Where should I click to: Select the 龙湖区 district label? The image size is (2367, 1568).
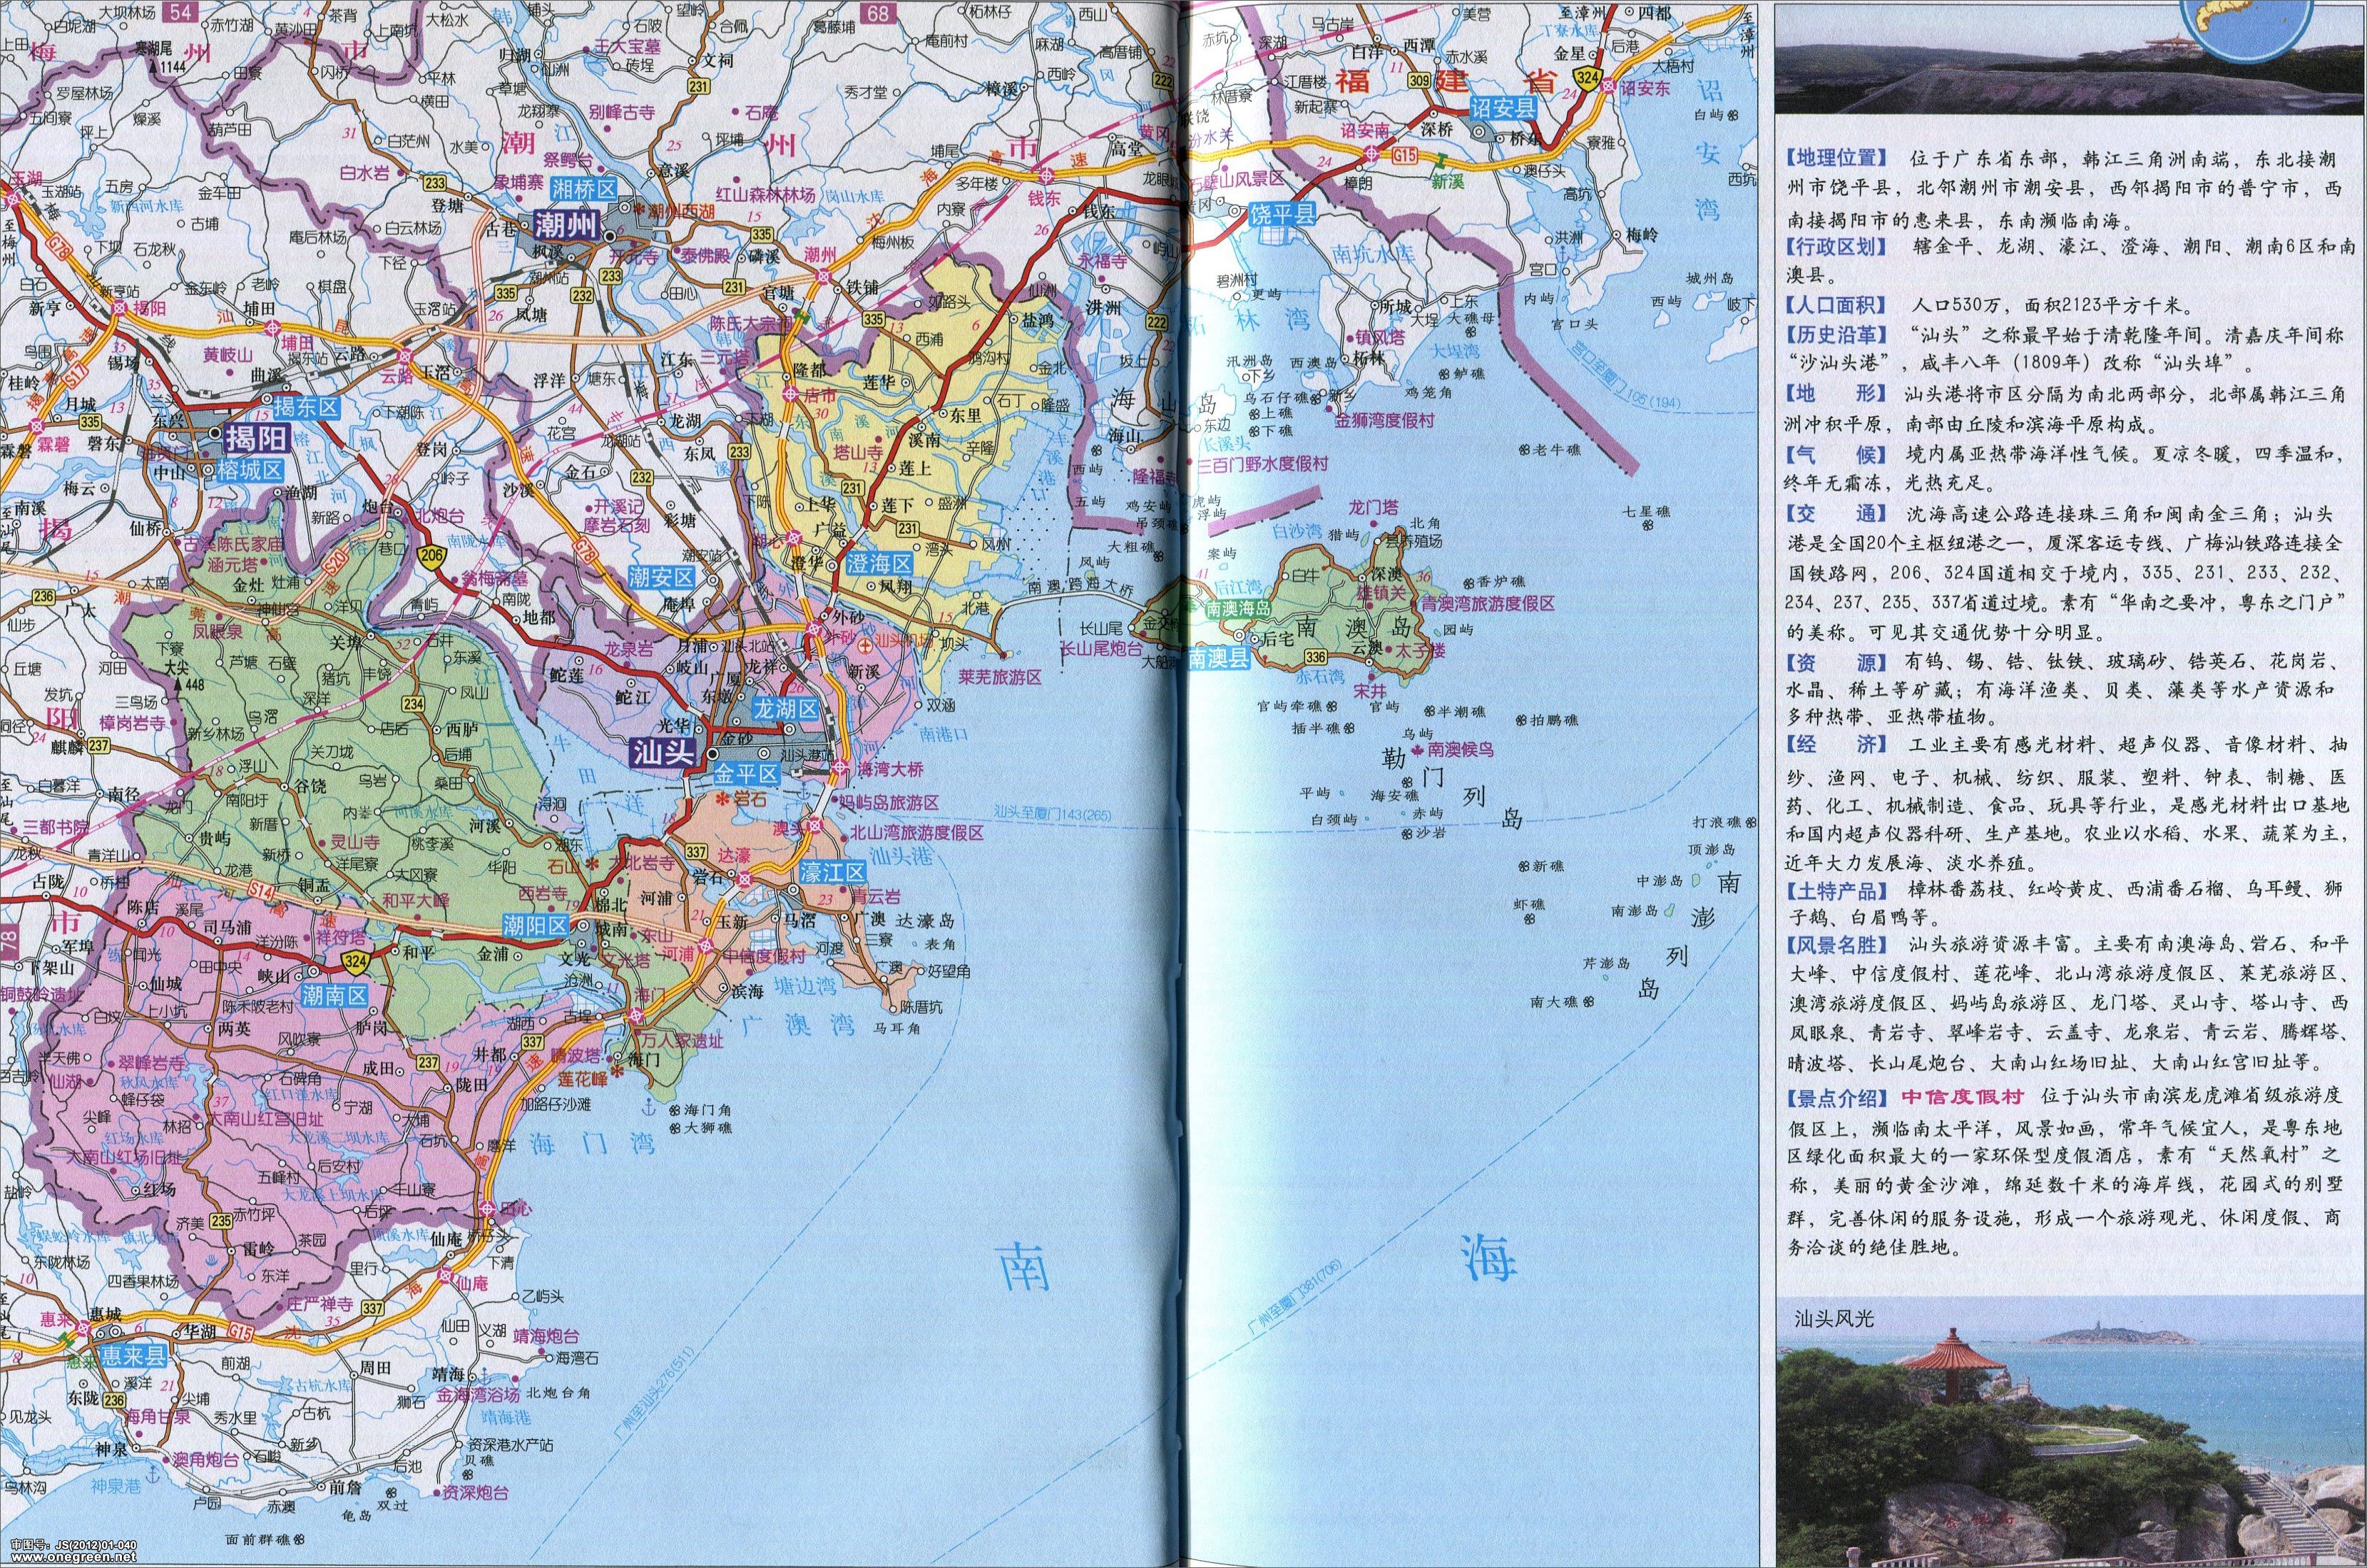click(x=785, y=709)
